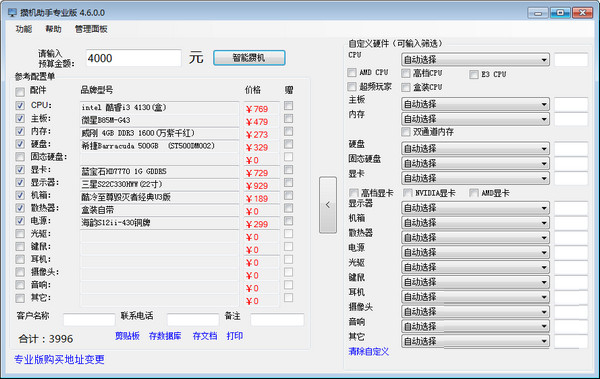Click the 清除自定义 link
This screenshot has height=379, width=600.
tap(368, 351)
